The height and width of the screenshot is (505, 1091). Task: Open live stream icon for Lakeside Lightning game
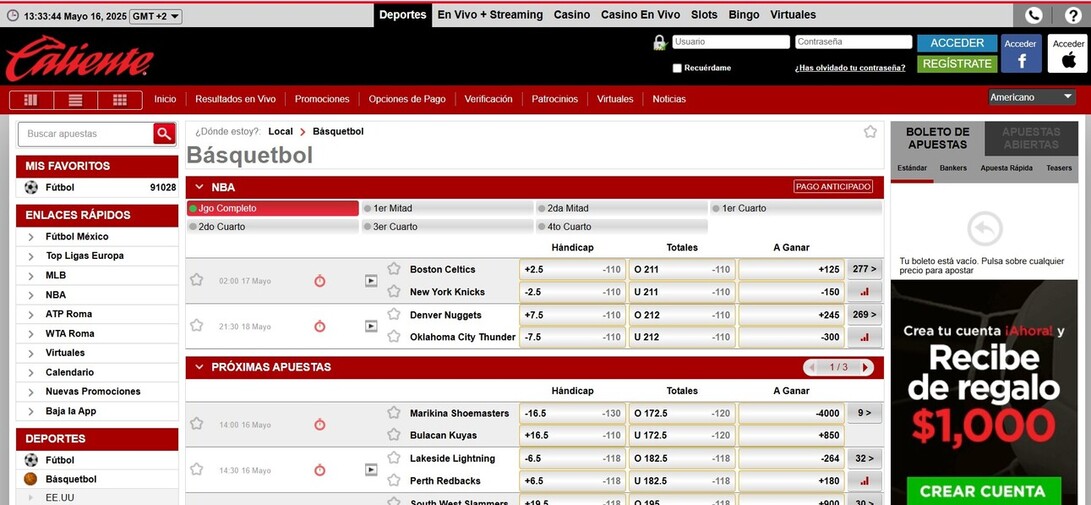(x=371, y=470)
